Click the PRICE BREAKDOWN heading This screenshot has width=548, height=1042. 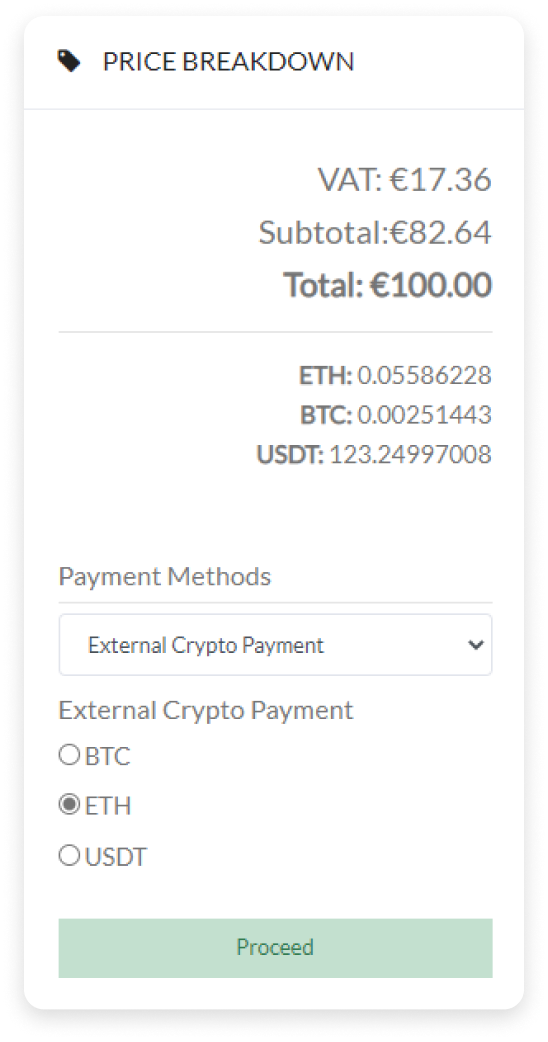point(228,62)
